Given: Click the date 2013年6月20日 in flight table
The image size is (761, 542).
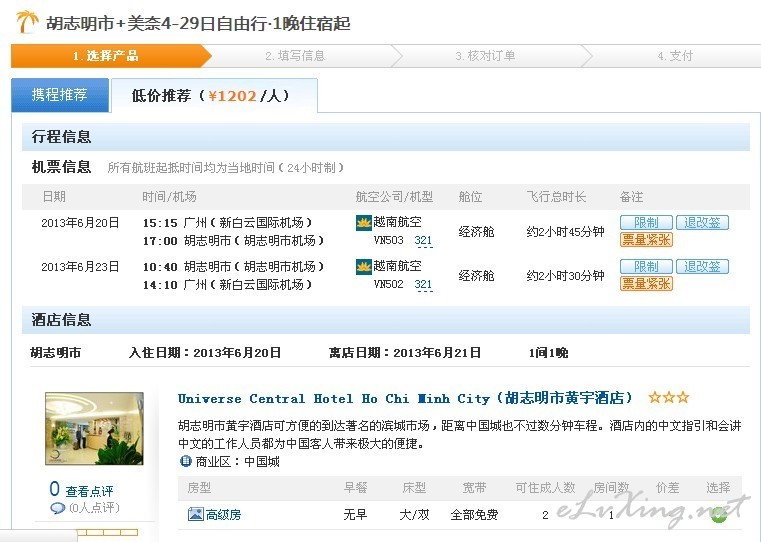Looking at the screenshot, I should click(x=80, y=223).
